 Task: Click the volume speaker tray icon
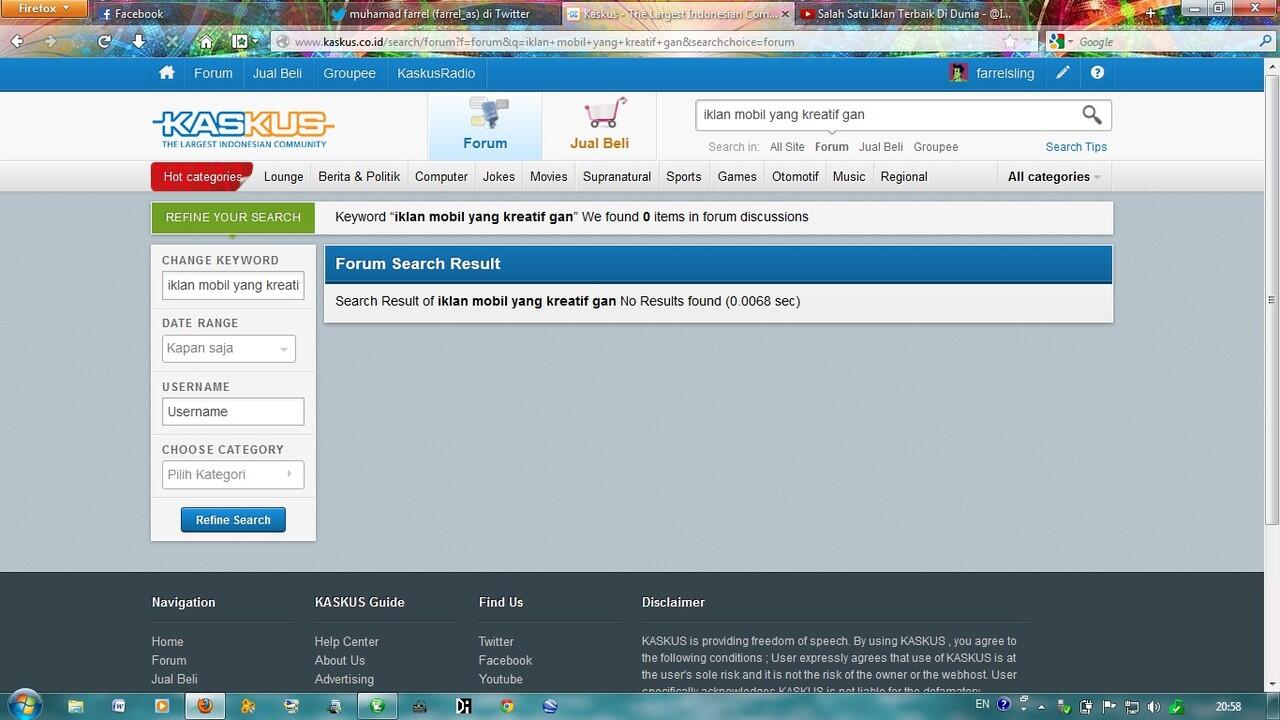click(1154, 706)
